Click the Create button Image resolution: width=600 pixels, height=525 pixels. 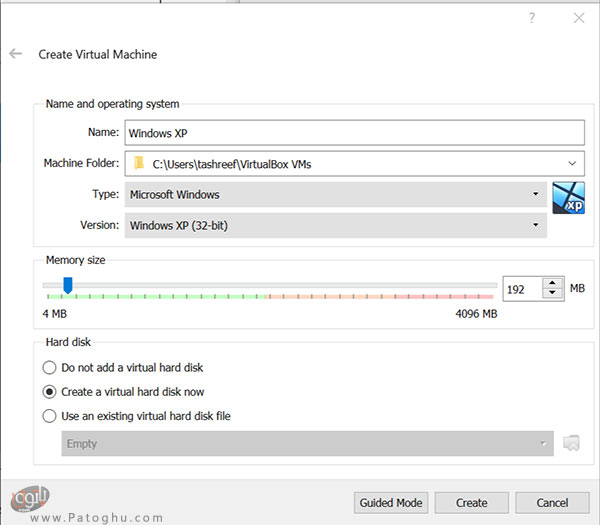click(471, 502)
